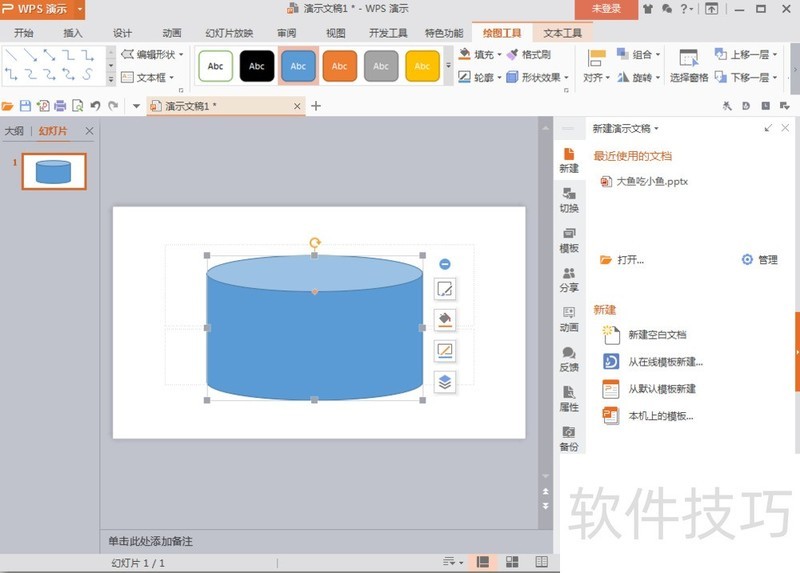Click the 格式刷 format painter tool
Viewport: 800px width, 573px height.
529,55
